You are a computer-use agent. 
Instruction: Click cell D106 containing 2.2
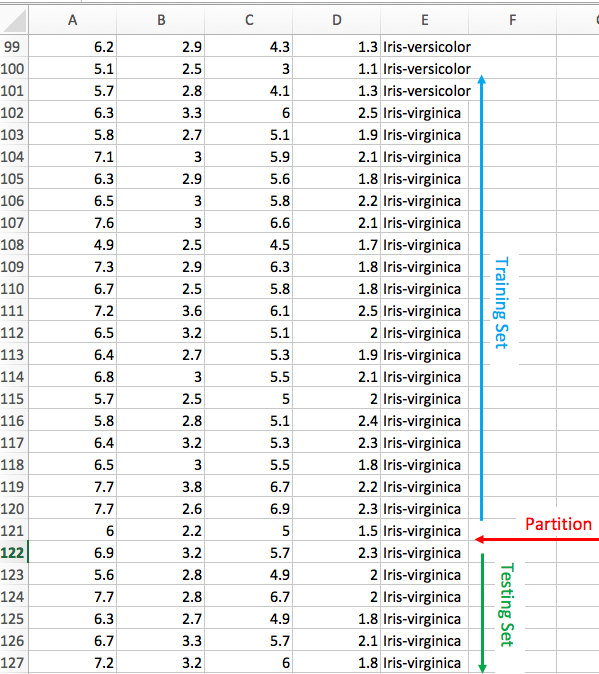click(336, 201)
